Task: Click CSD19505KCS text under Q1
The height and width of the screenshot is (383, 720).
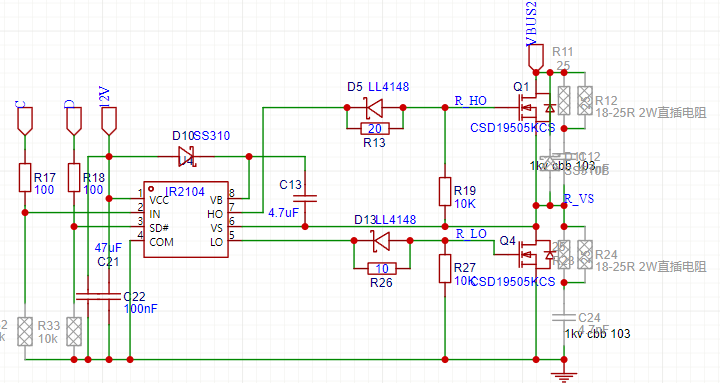Action: [x=512, y=128]
